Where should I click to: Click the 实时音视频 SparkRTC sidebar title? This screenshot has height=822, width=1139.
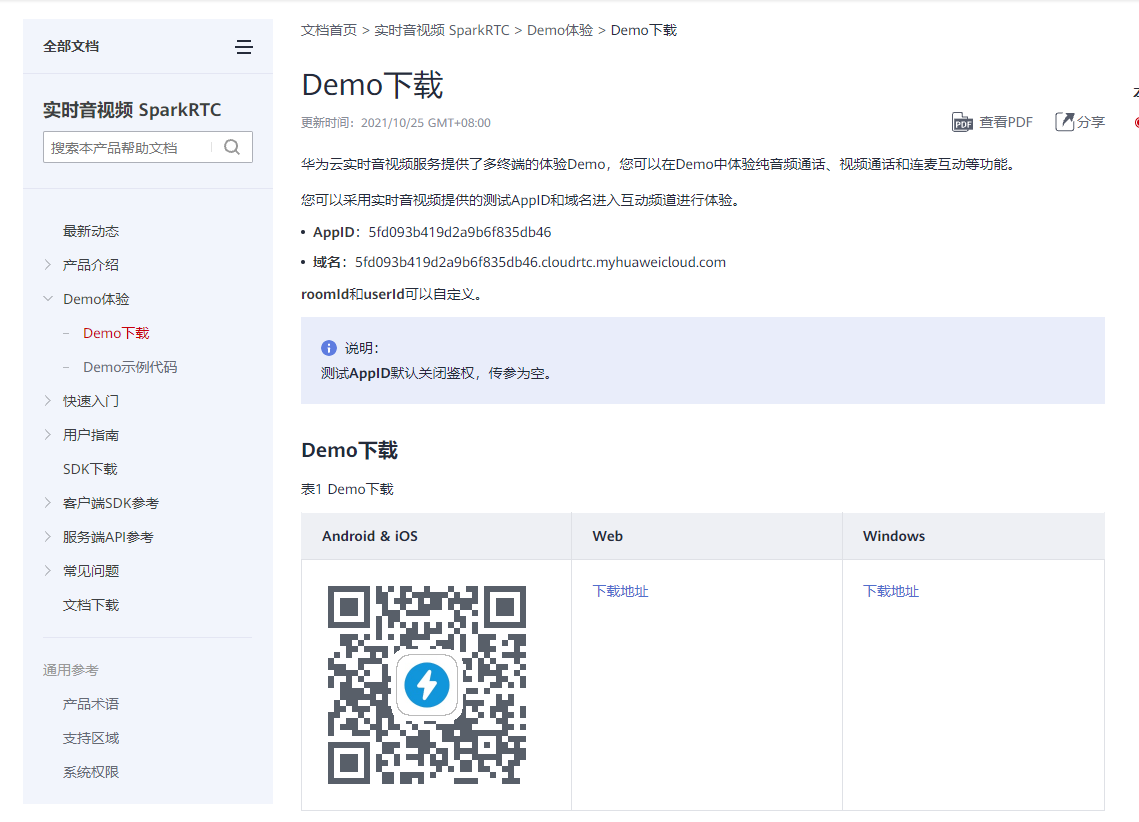coord(132,110)
